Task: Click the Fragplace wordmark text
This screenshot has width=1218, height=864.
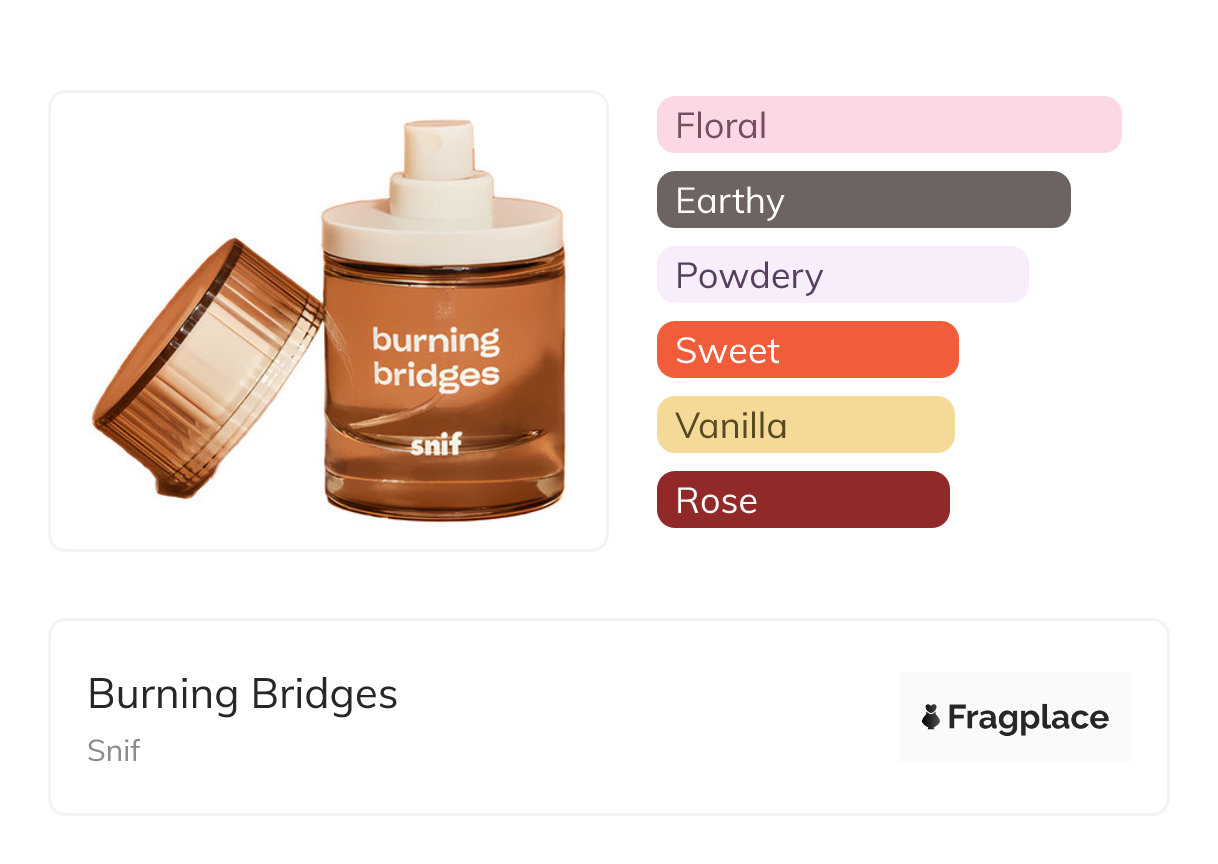Action: click(x=1027, y=717)
